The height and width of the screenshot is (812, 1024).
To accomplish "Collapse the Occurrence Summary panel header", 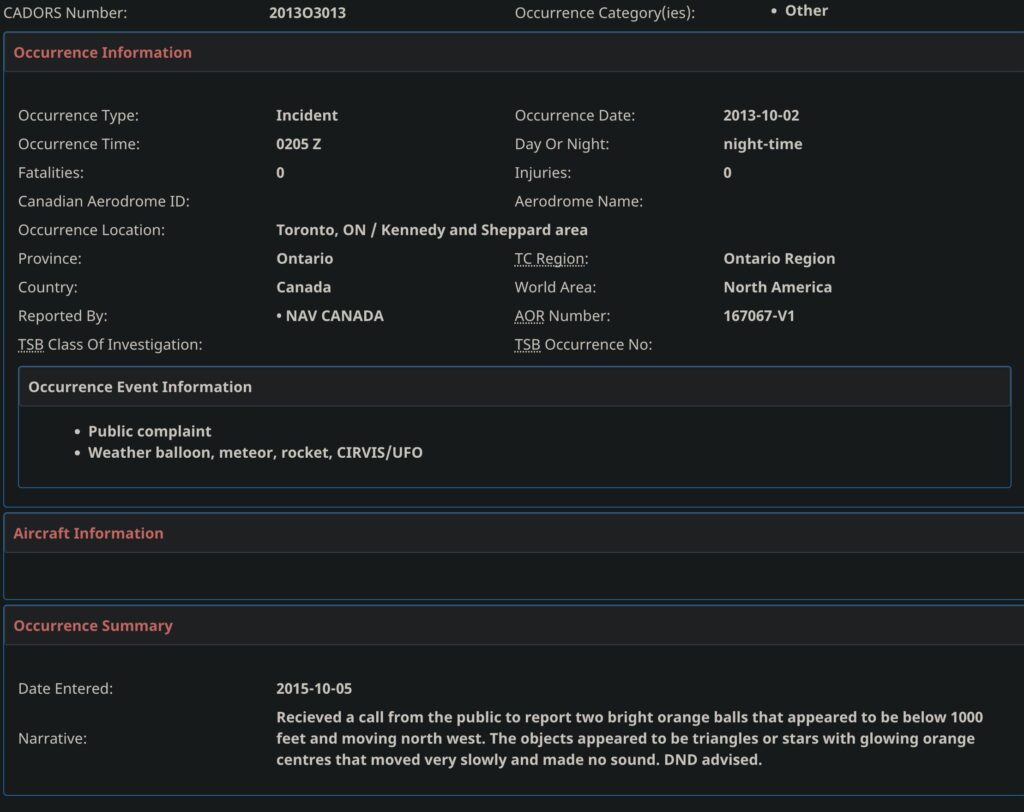I will pyautogui.click(x=93, y=626).
